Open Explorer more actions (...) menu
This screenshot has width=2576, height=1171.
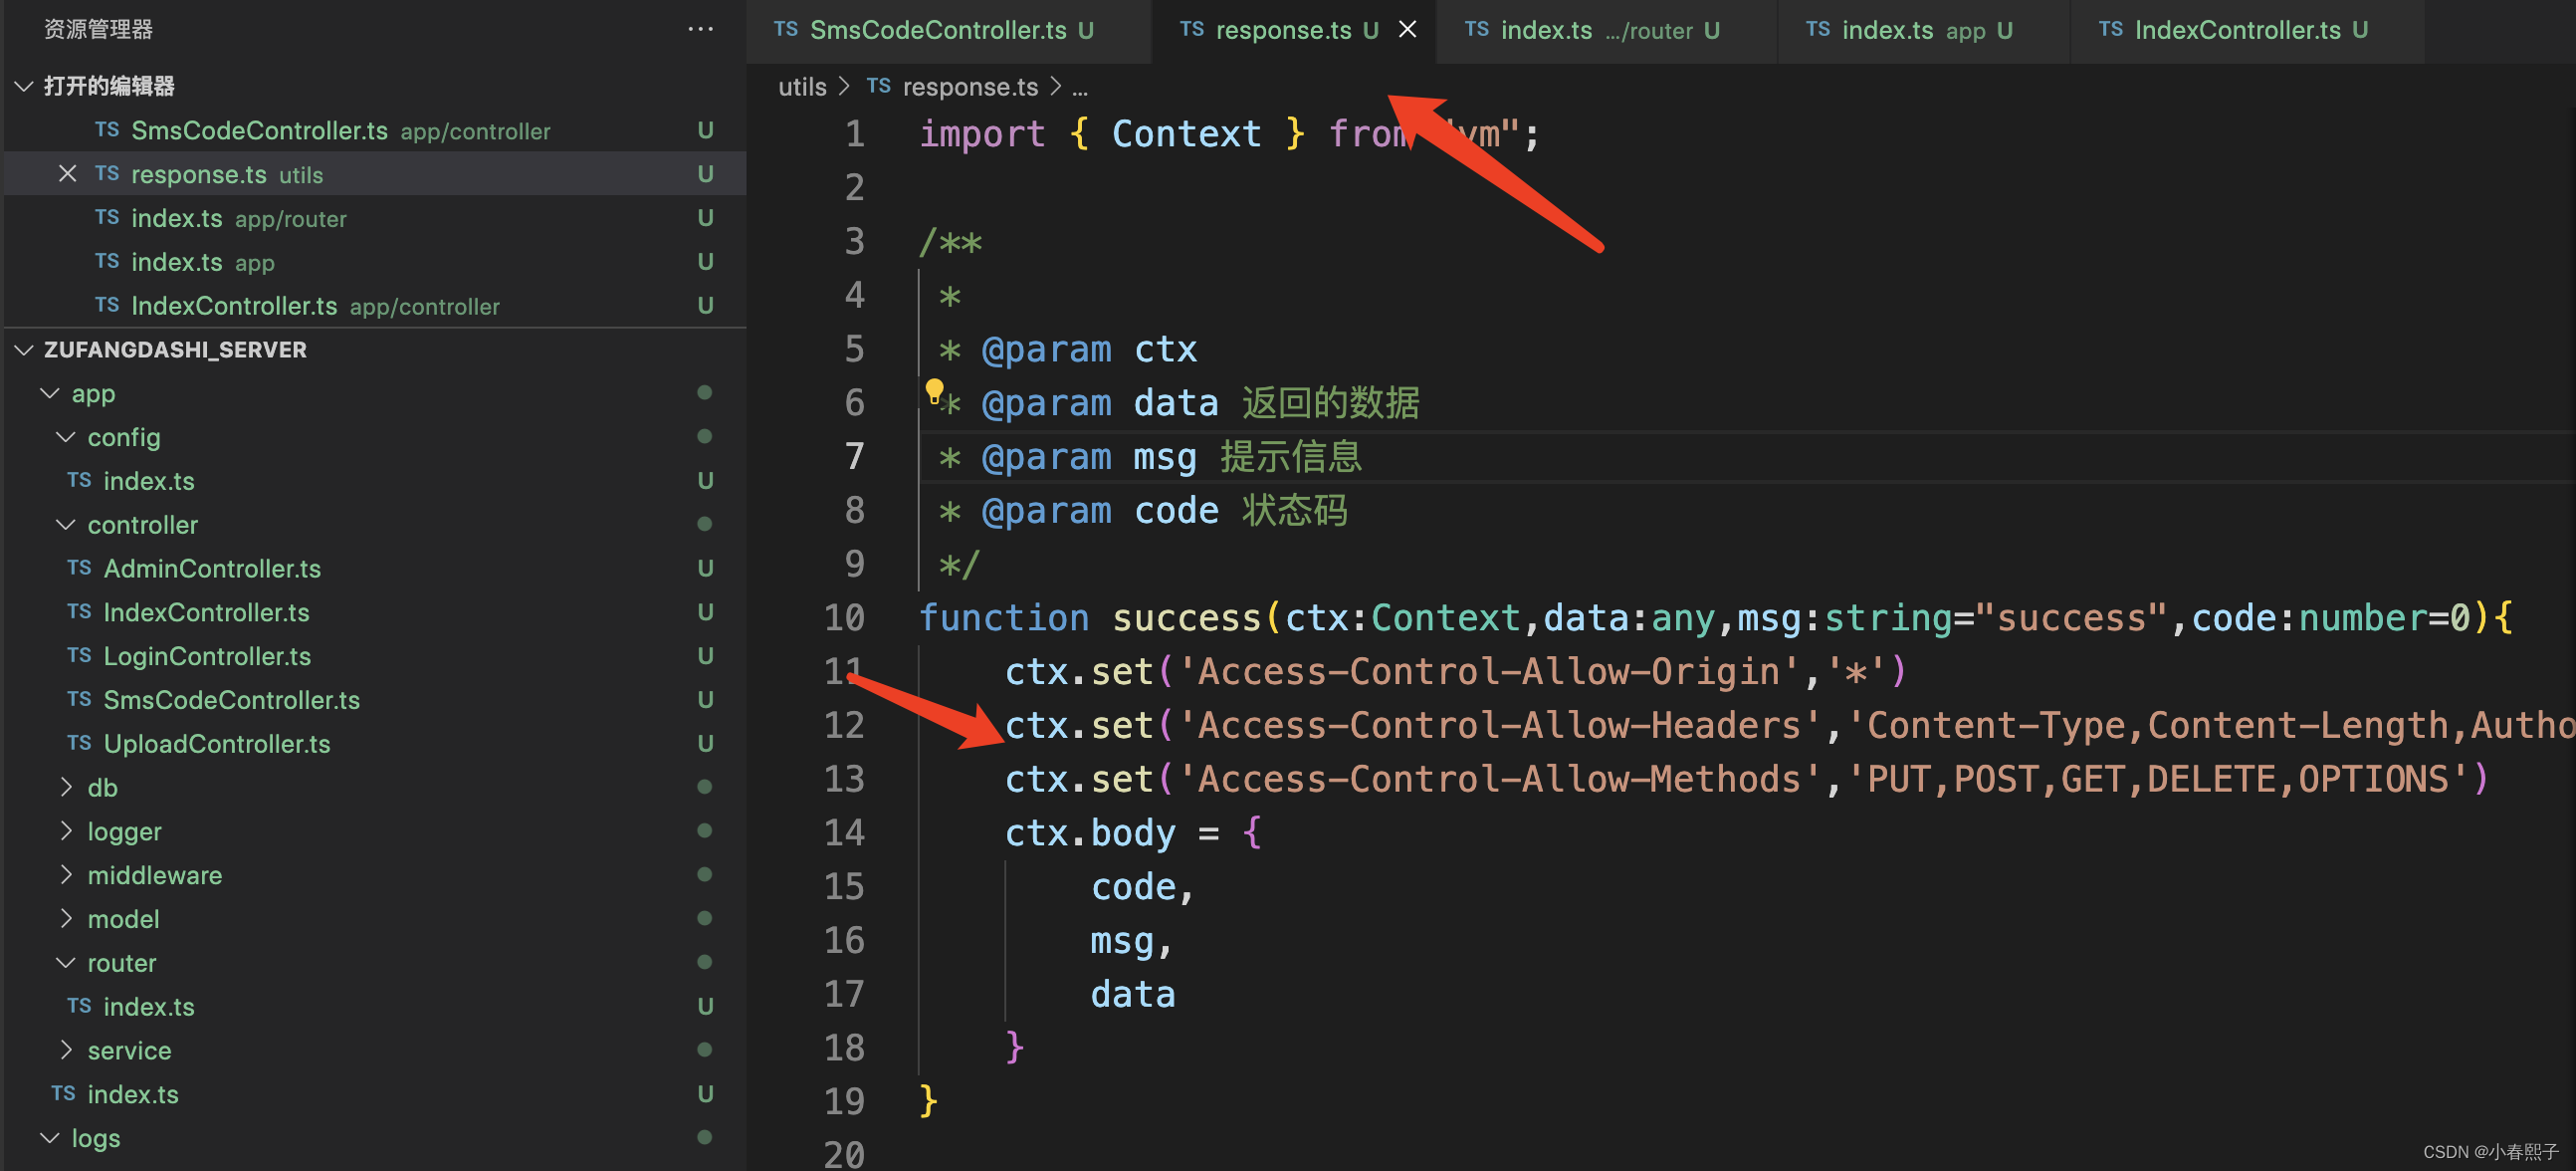(700, 29)
